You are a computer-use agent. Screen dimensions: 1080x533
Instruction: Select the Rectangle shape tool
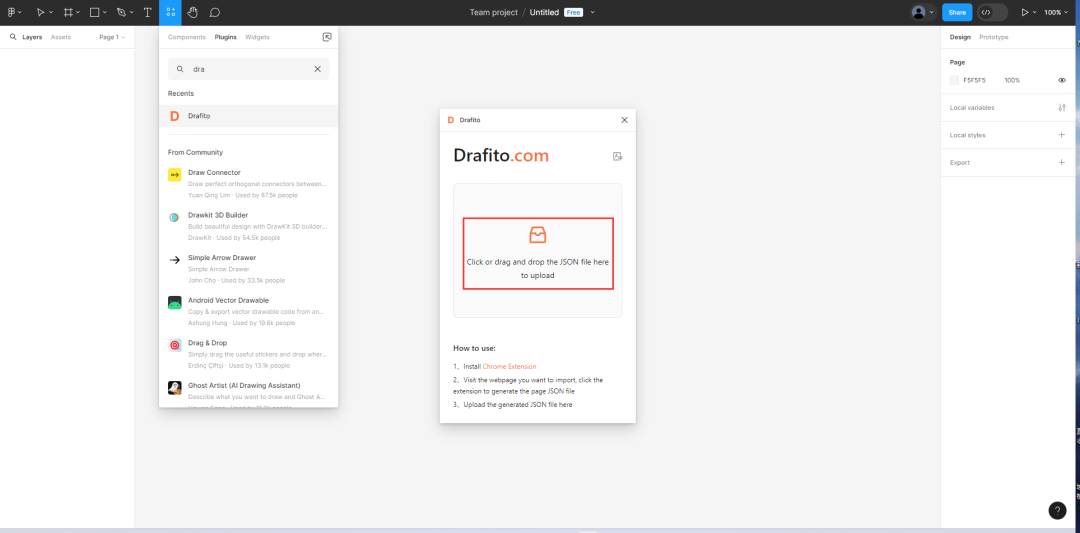point(95,12)
